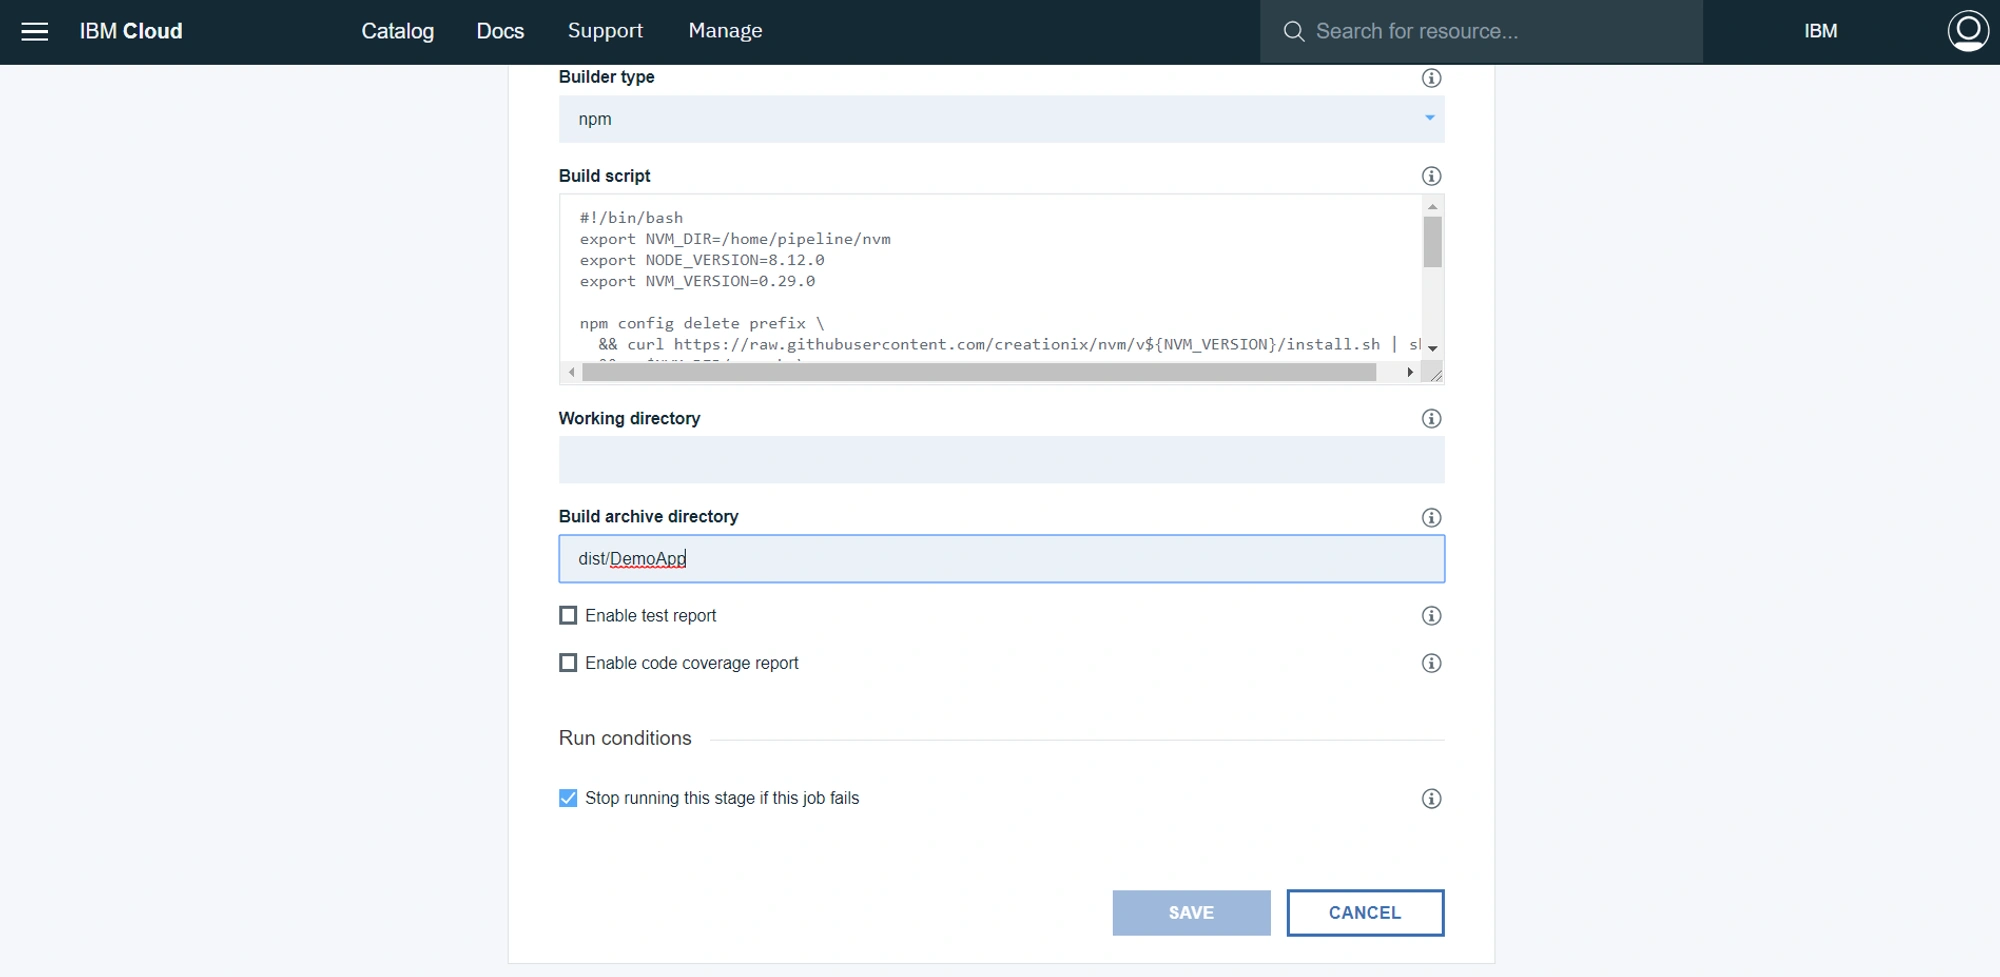Image resolution: width=2000 pixels, height=977 pixels.
Task: Click the Build archive directory field
Action: click(x=1001, y=559)
